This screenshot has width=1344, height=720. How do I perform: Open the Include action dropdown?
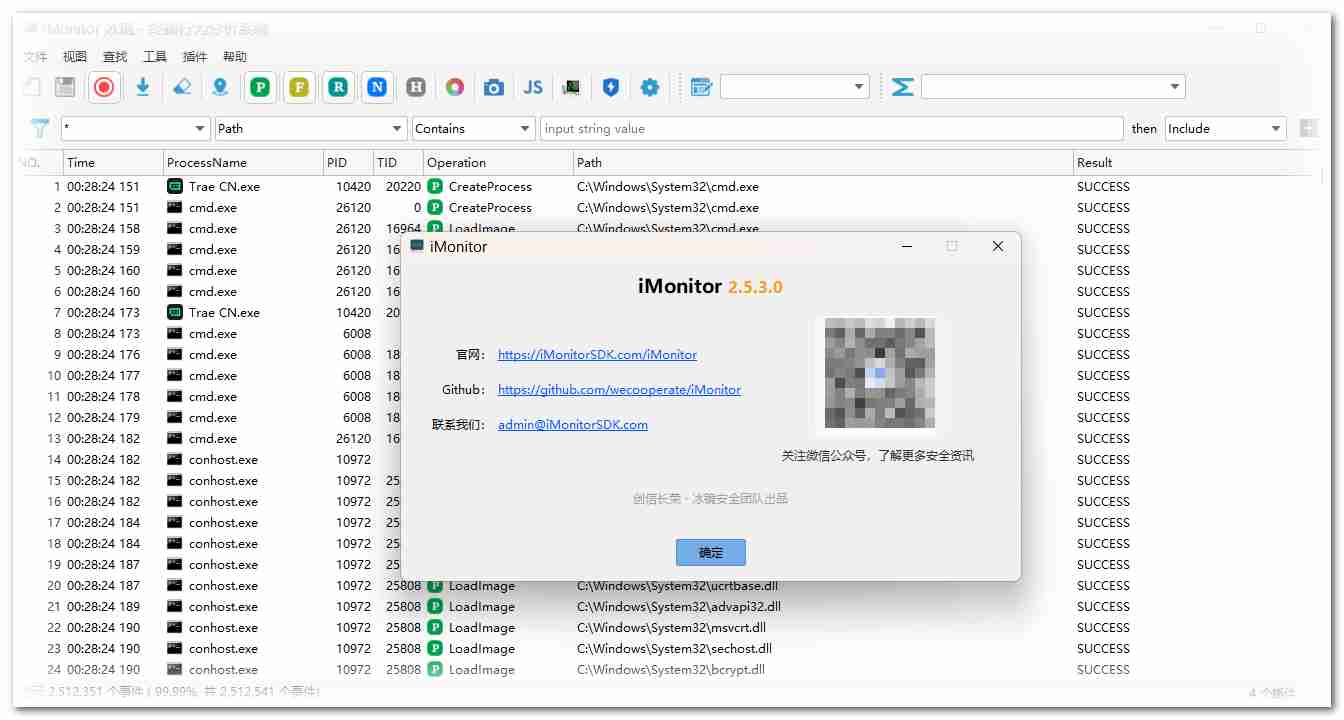(1224, 128)
